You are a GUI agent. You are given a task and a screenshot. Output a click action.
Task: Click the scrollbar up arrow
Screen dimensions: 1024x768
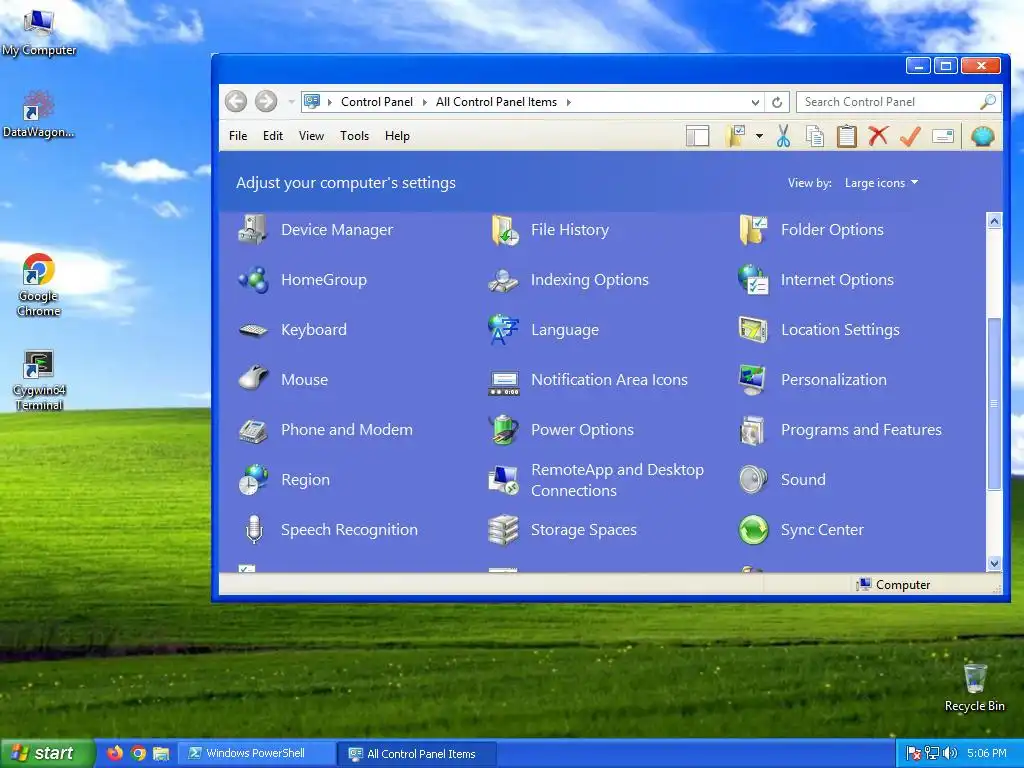(994, 221)
